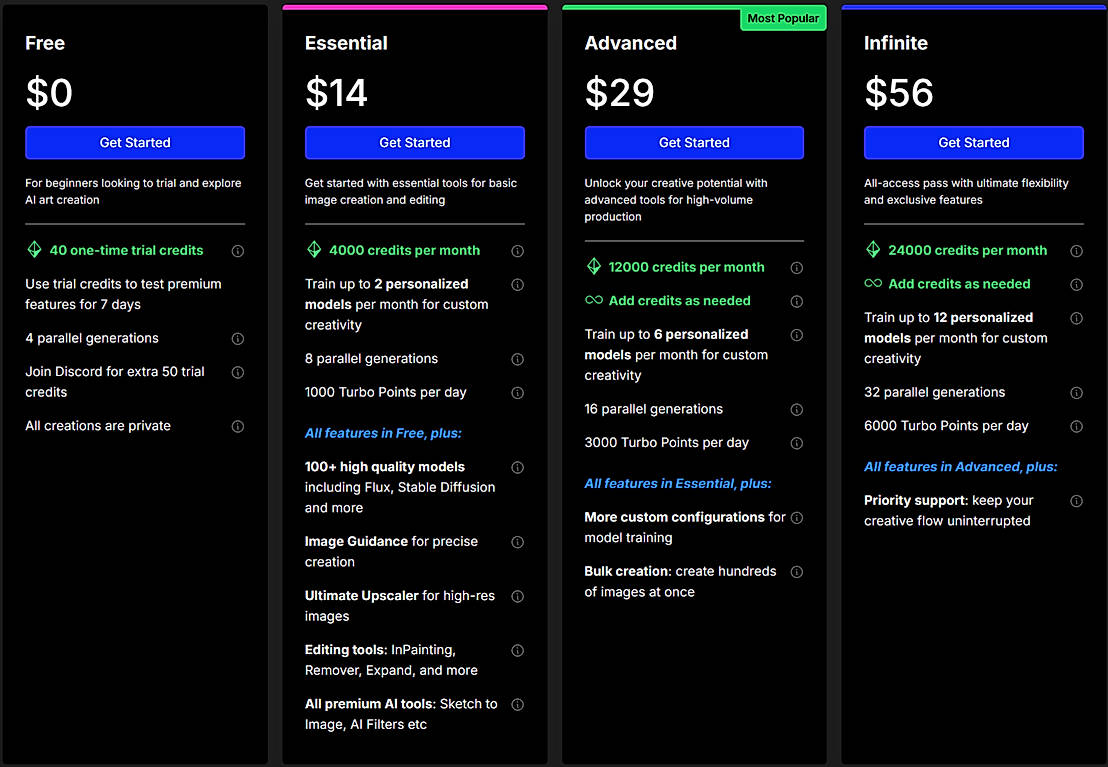Click the info icon next to Image Guidance
1108x767 pixels.
point(517,542)
